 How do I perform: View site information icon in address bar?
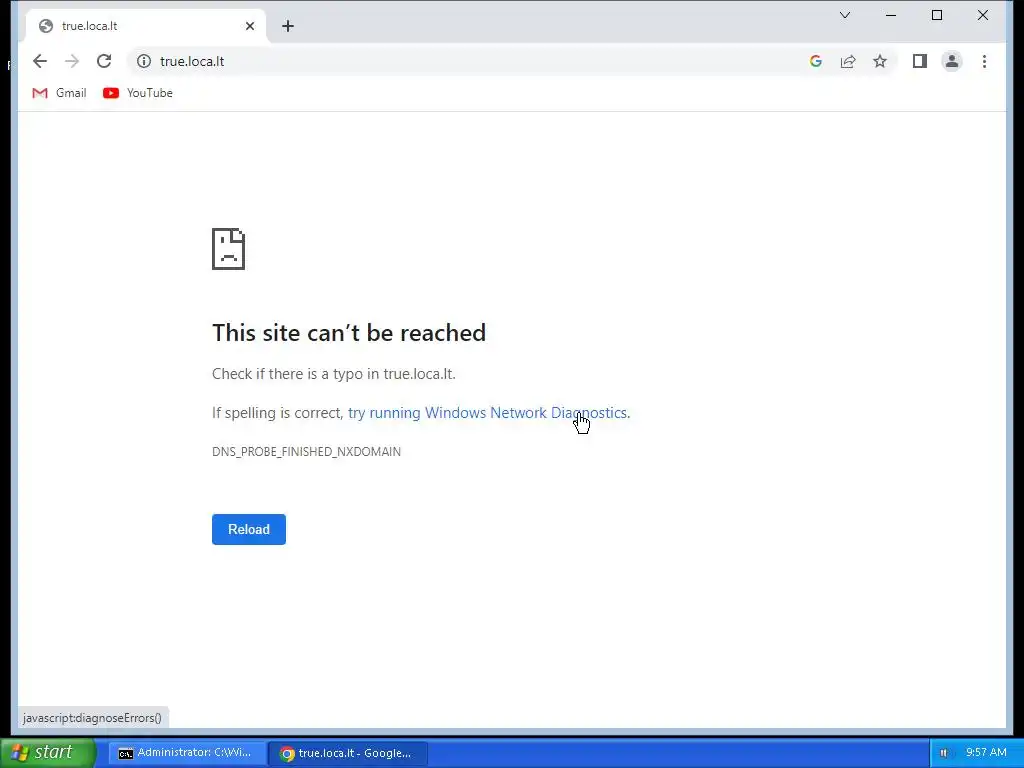(x=144, y=61)
